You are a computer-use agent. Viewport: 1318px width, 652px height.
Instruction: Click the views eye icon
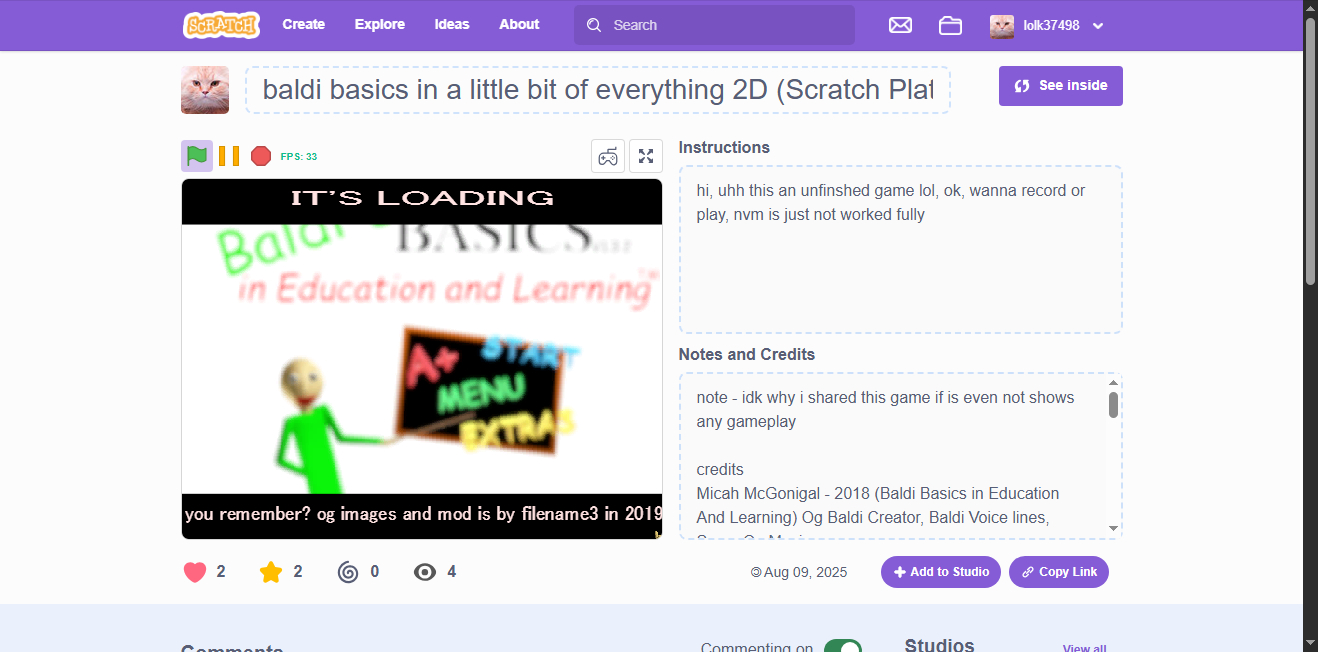425,572
